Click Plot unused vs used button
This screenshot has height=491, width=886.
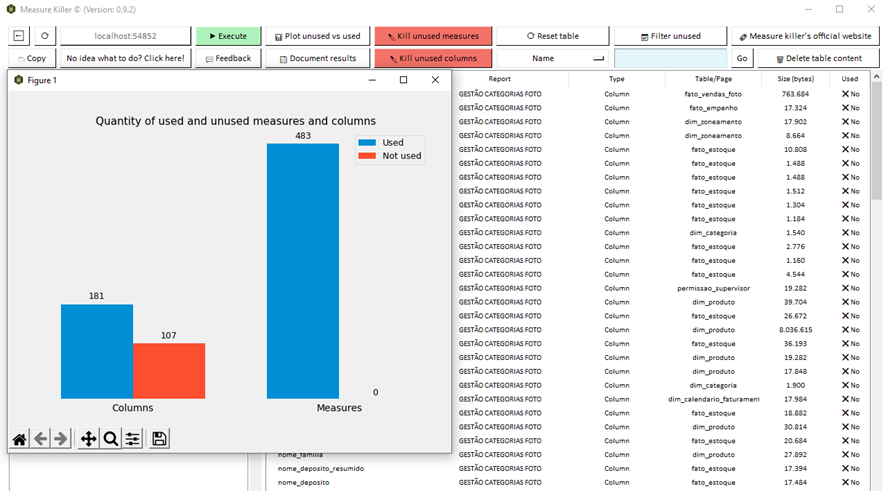pyautogui.click(x=318, y=36)
